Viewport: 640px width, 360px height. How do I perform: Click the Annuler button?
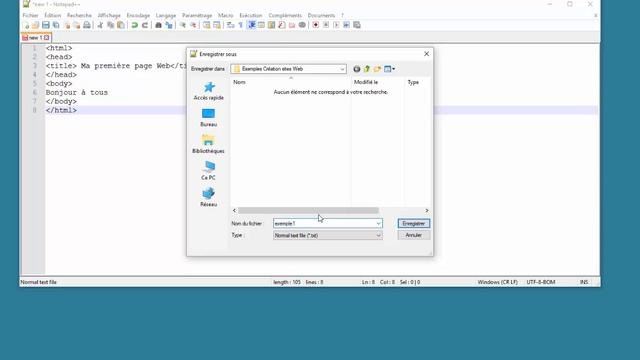(x=413, y=235)
